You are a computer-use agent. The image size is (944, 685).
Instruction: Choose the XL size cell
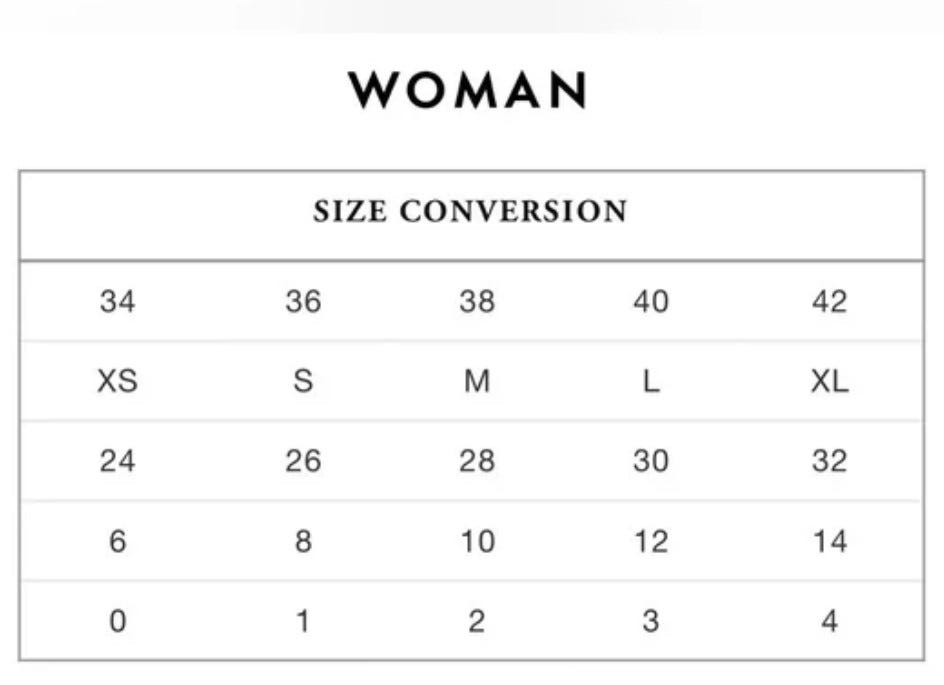[830, 381]
